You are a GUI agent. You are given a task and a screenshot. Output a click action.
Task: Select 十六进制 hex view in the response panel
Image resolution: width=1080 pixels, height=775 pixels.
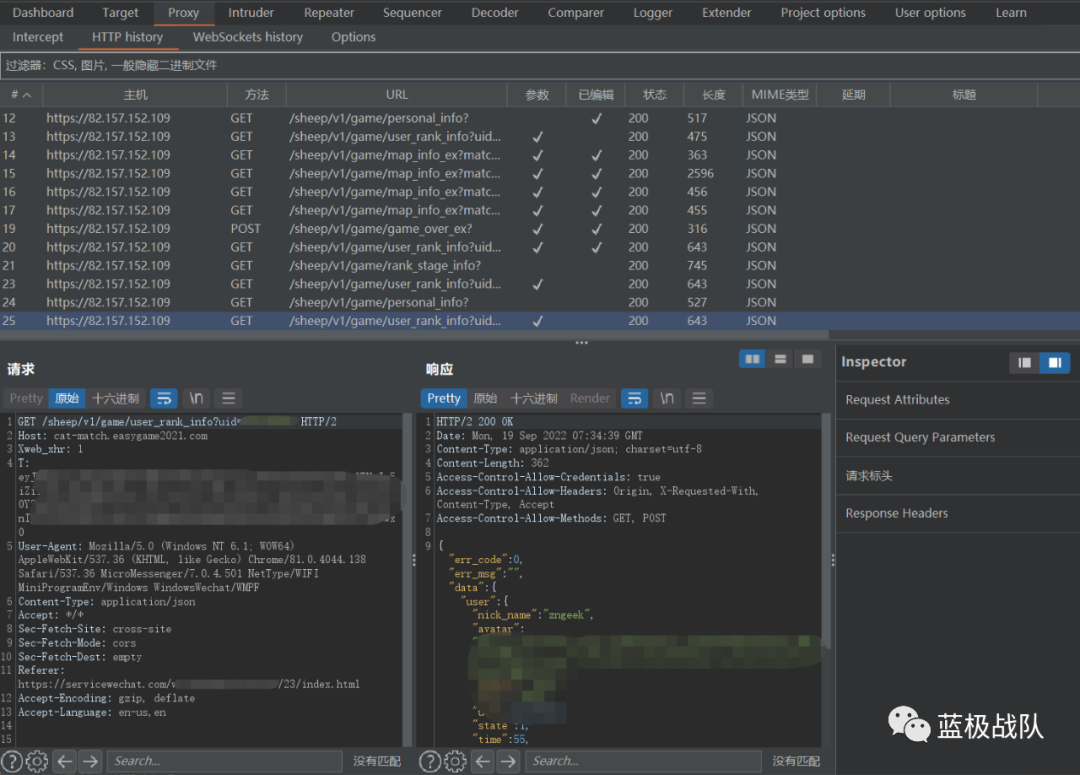tap(534, 398)
